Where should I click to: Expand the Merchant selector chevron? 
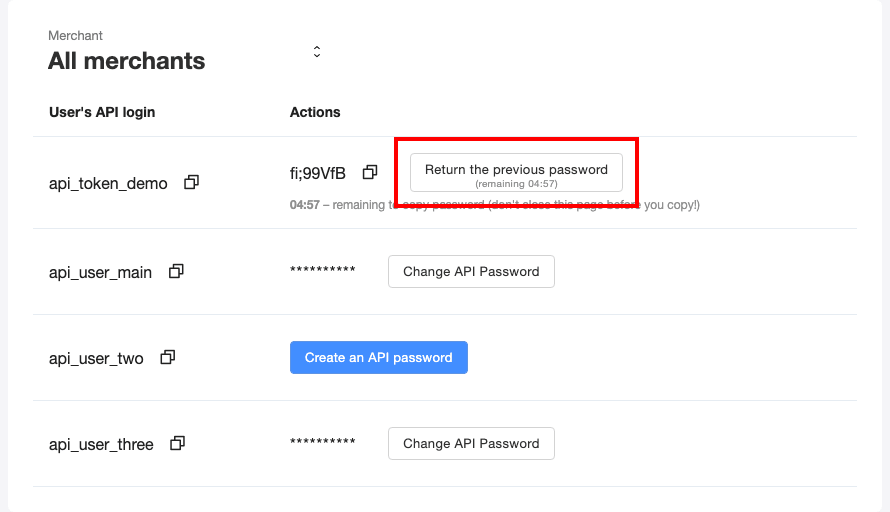pyautogui.click(x=317, y=51)
